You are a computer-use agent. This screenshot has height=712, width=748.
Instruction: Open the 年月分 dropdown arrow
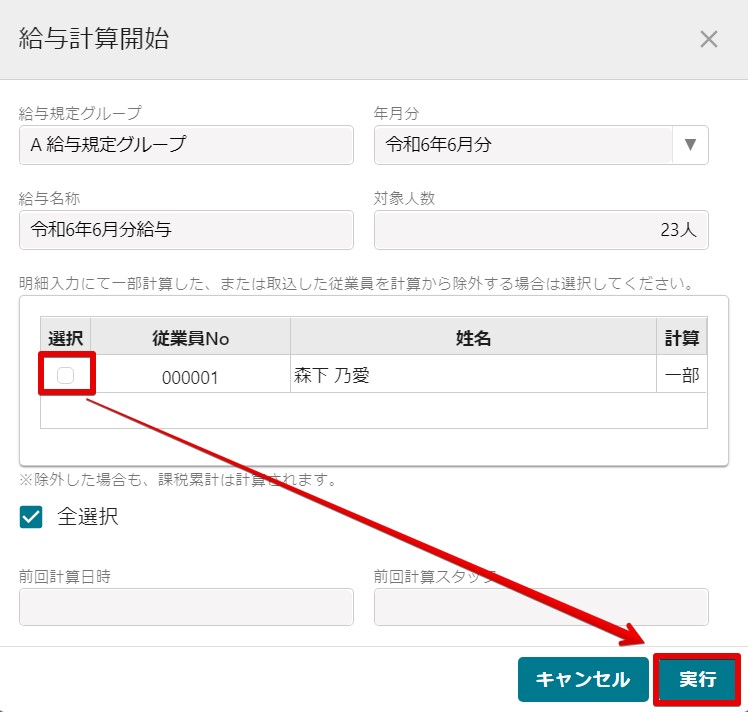tap(690, 145)
